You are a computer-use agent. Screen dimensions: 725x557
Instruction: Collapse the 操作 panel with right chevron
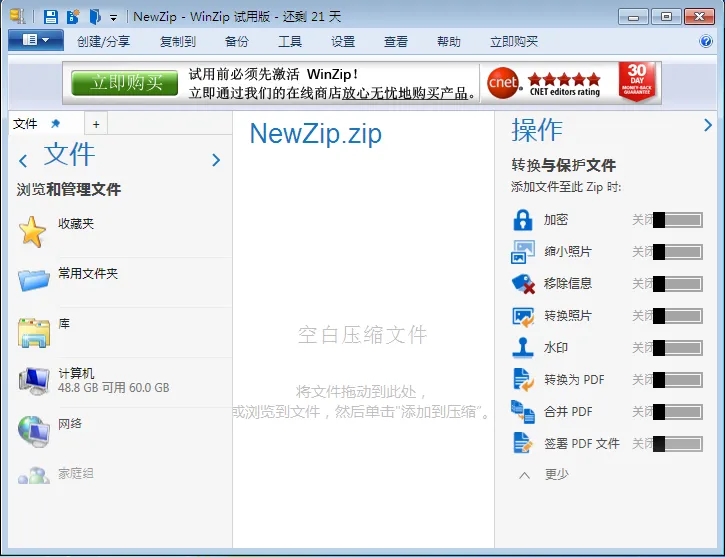point(707,125)
